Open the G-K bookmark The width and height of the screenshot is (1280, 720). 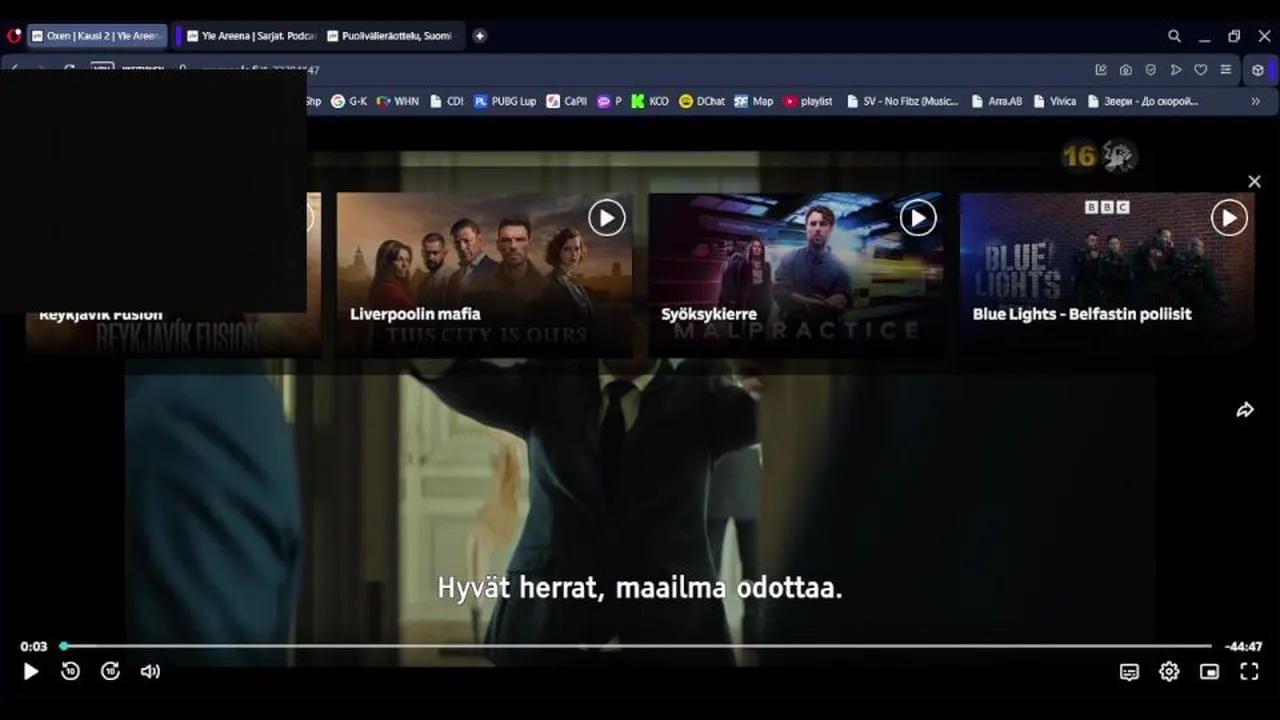[349, 101]
